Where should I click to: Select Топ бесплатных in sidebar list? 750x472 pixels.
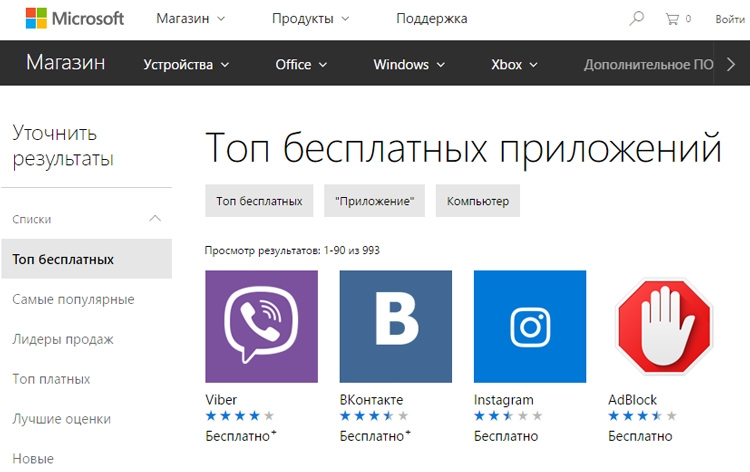point(87,259)
